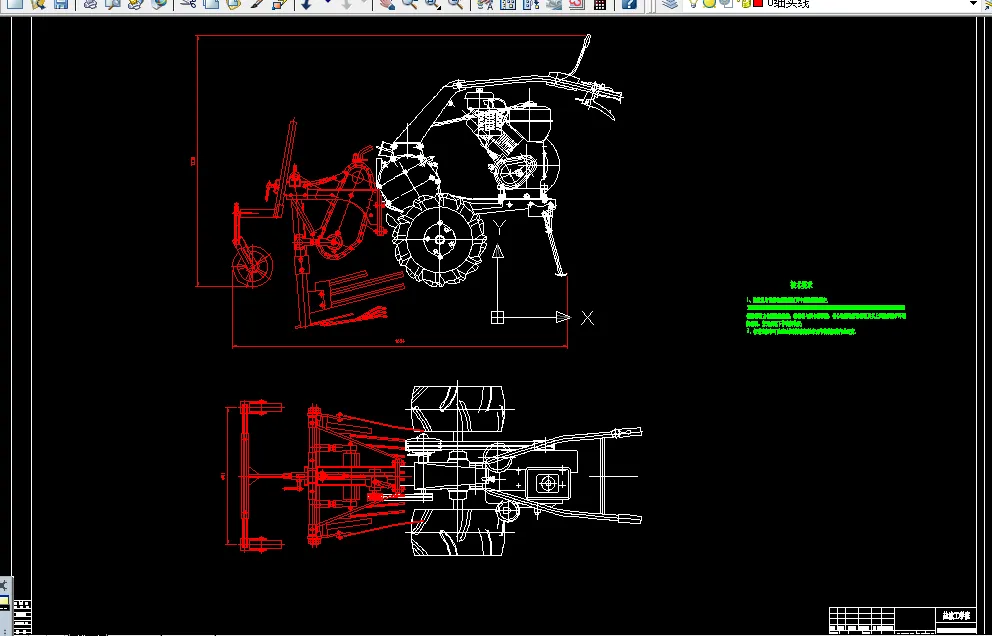This screenshot has width=992, height=636.
Task: Click the Publish icon in toolbar
Action: pyautogui.click(x=136, y=4)
